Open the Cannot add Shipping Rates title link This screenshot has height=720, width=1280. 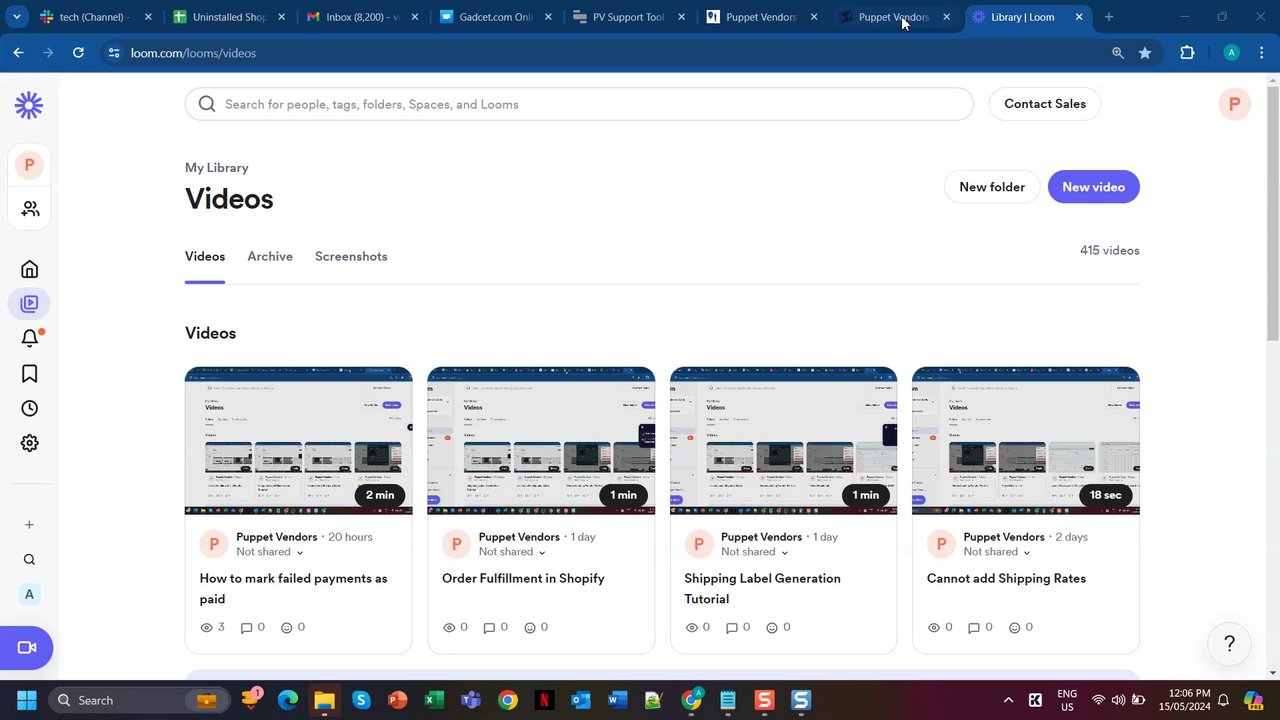pos(1006,579)
